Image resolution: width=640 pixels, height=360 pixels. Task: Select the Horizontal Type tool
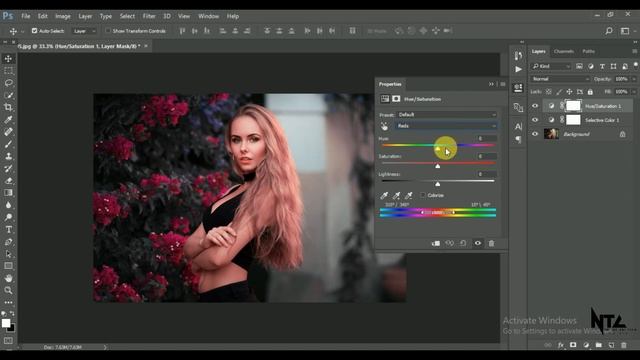click(8, 229)
